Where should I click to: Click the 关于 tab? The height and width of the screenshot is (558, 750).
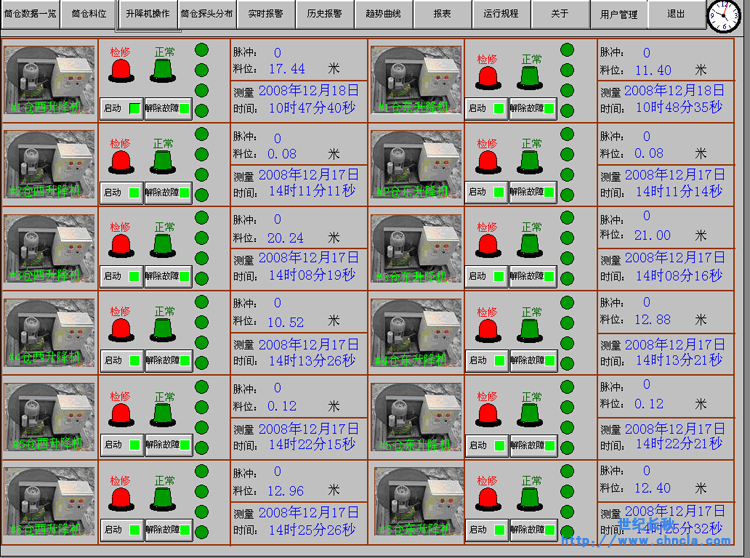pos(560,14)
